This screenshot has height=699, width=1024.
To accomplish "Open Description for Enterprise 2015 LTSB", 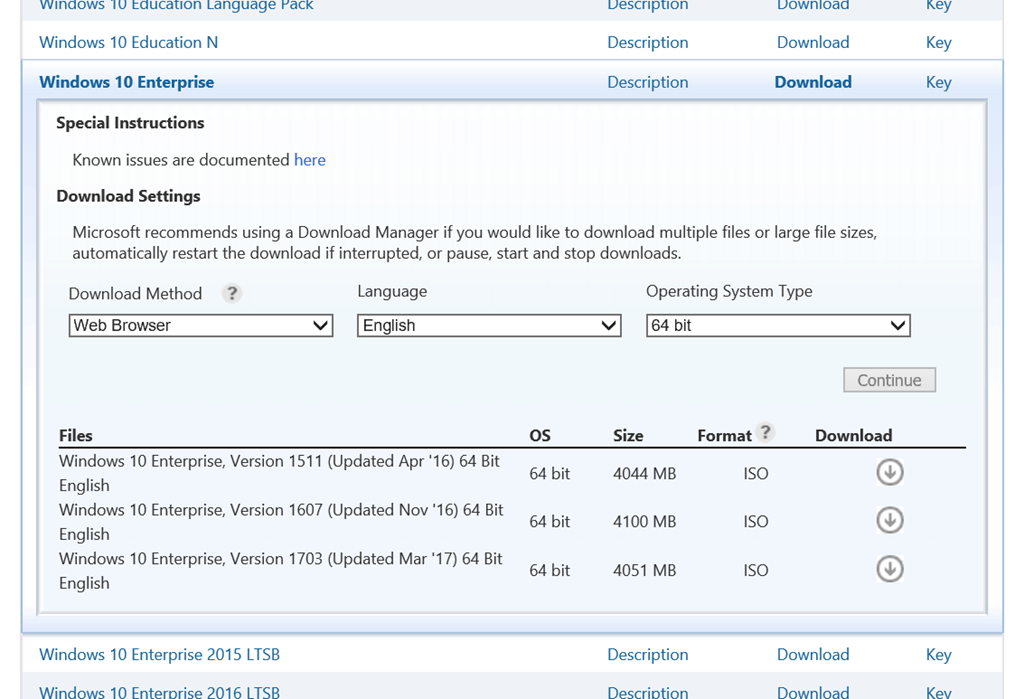I will click(x=647, y=655).
